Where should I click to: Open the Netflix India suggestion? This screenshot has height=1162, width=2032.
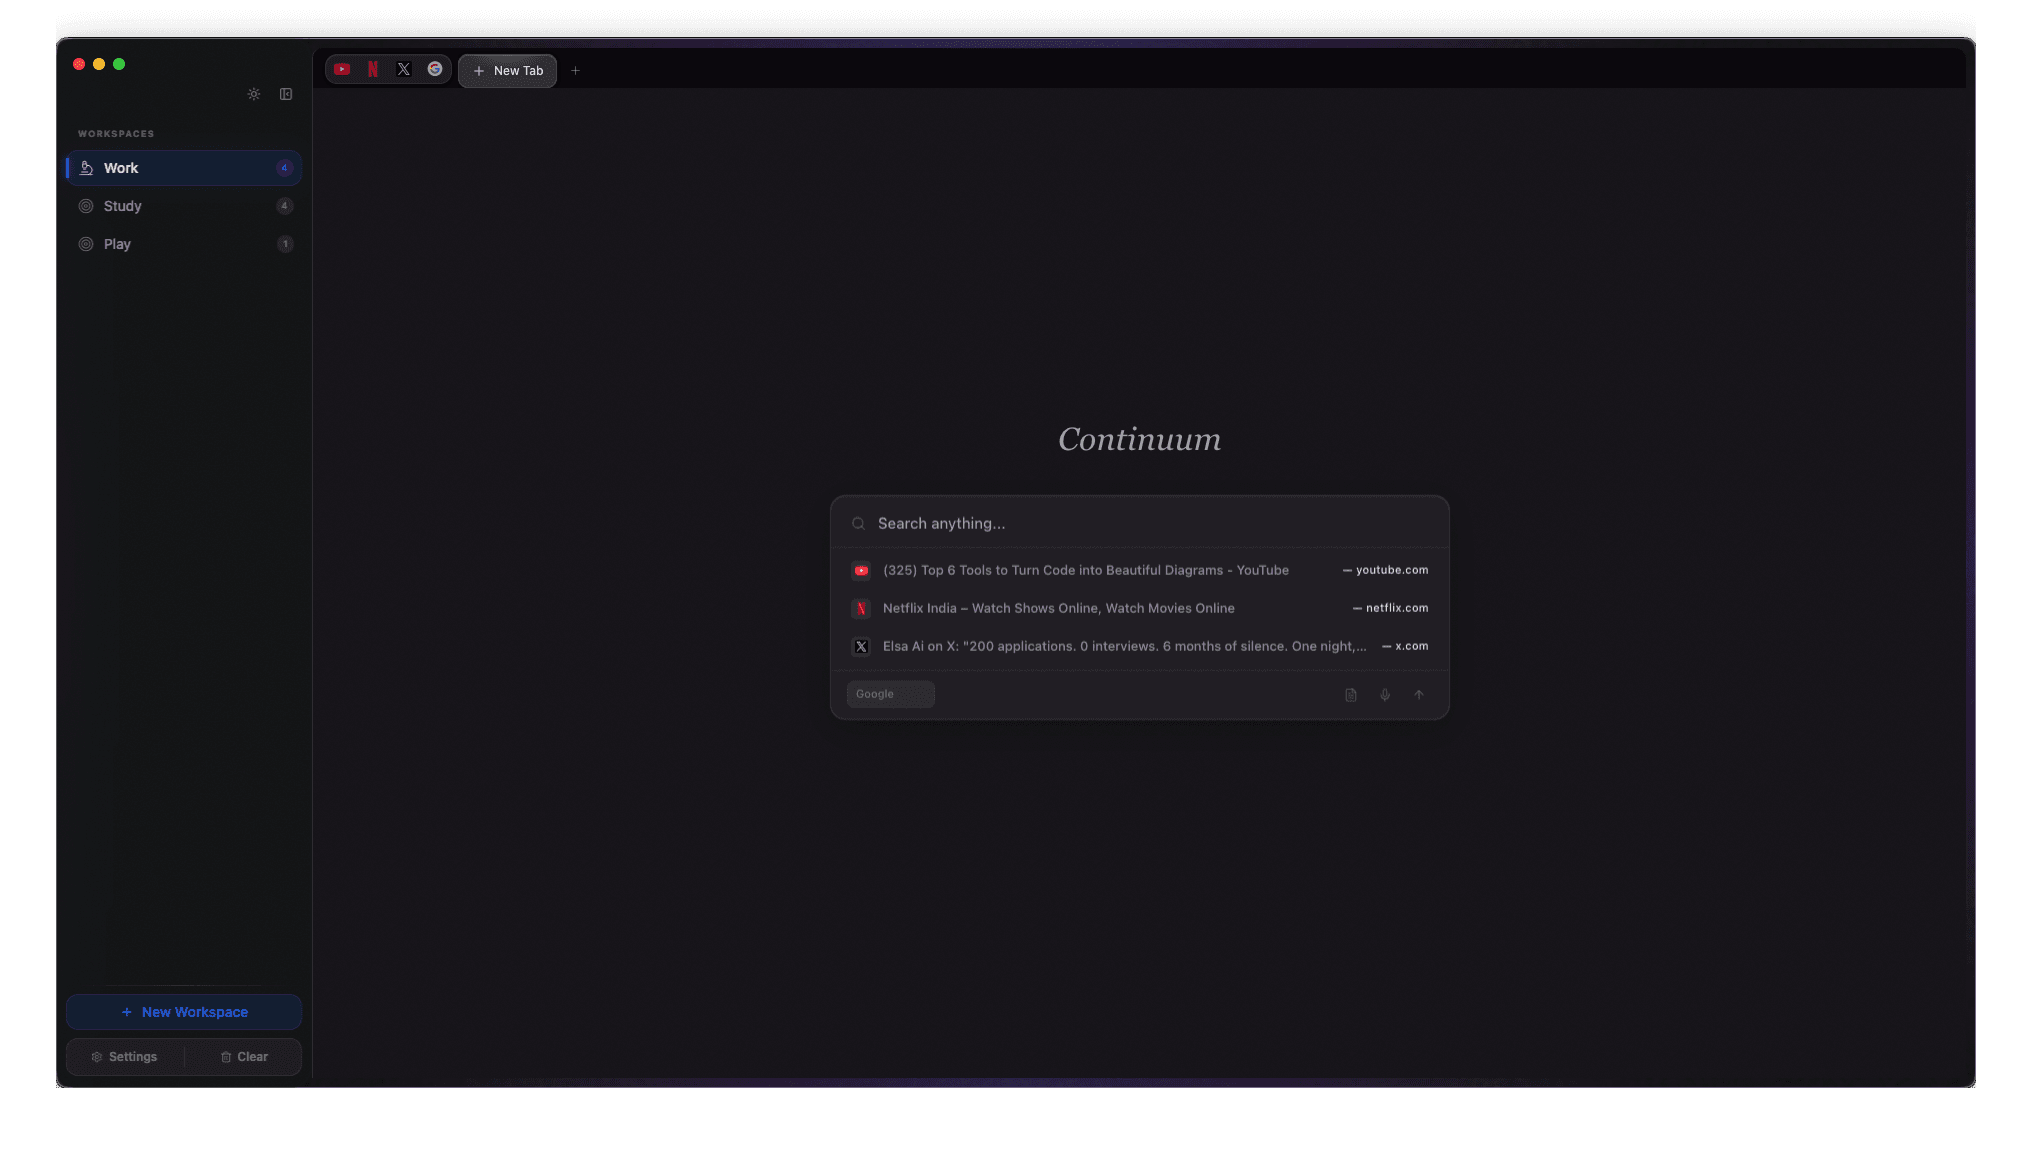pos(1058,608)
